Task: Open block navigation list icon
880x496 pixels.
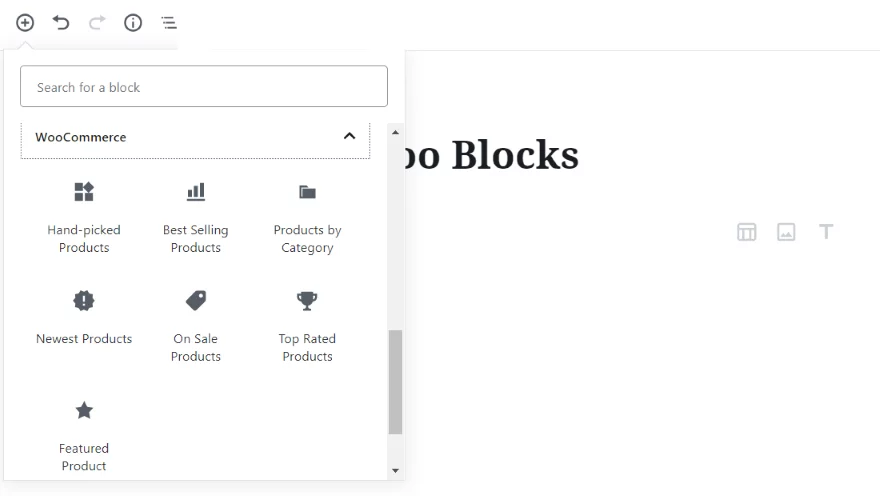Action: pos(169,23)
